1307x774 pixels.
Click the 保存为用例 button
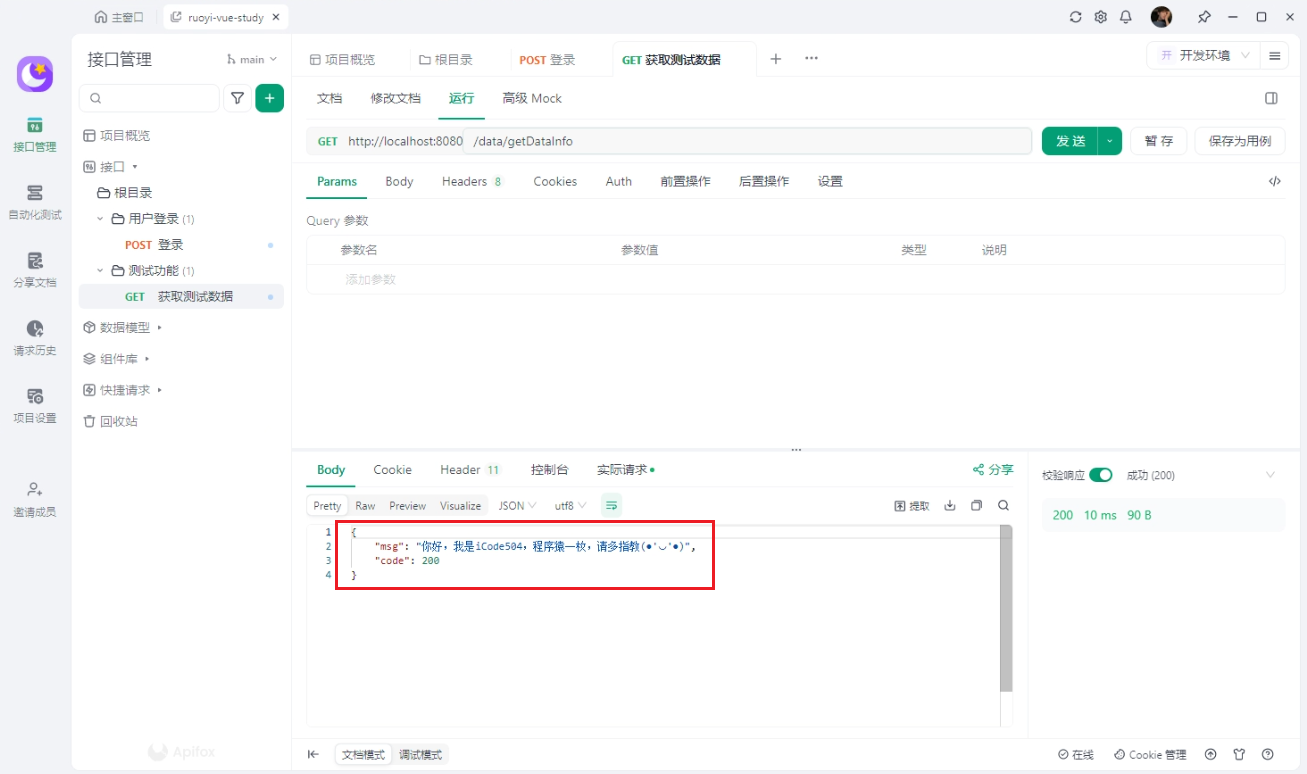coord(1239,141)
